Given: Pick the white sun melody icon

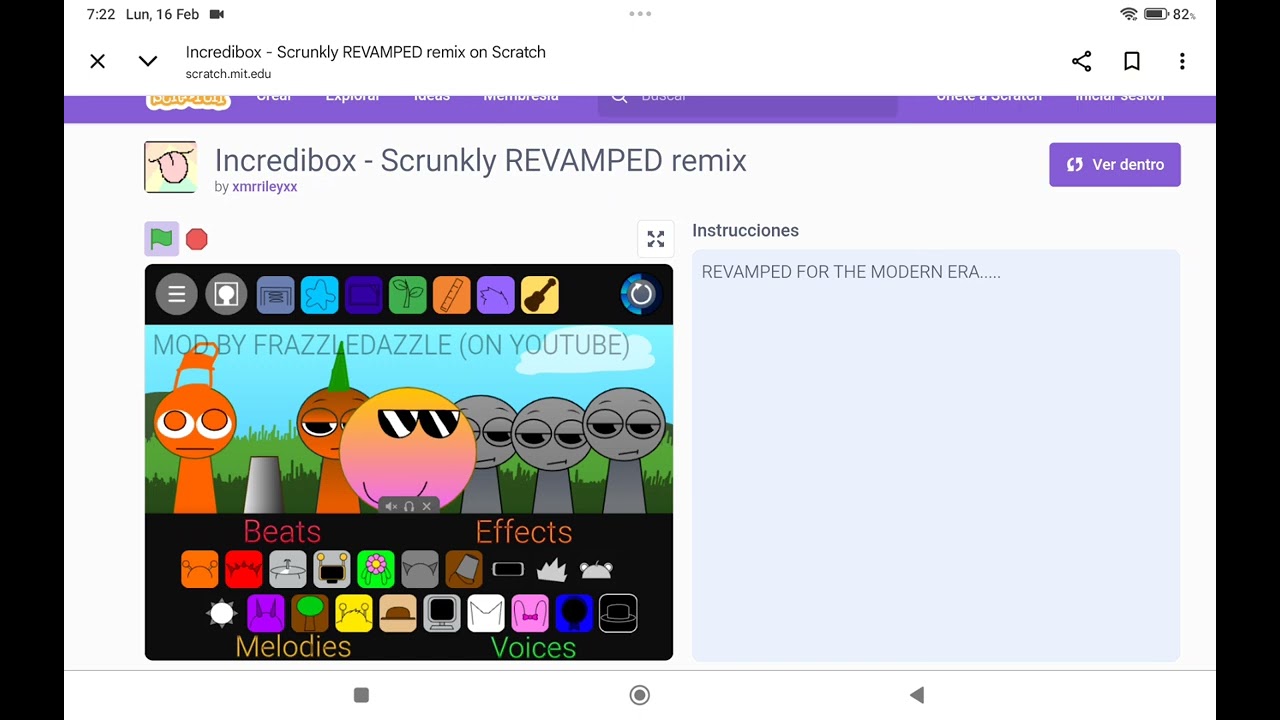Looking at the screenshot, I should point(221,613).
